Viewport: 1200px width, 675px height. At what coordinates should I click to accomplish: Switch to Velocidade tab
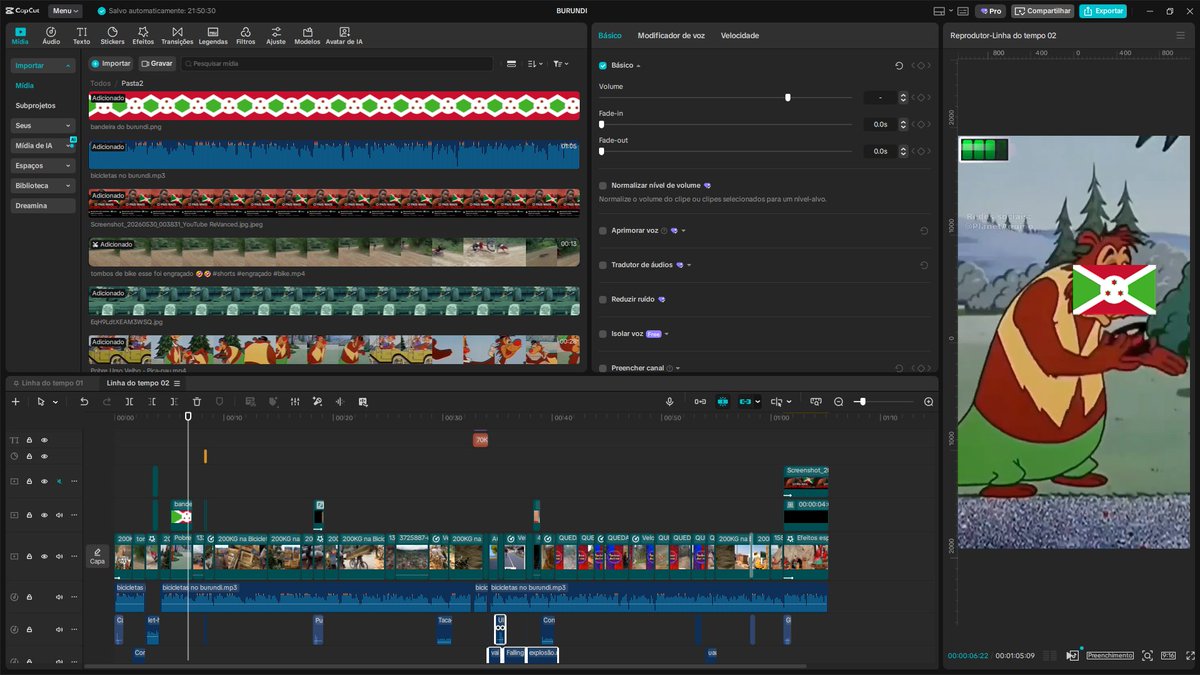740,35
